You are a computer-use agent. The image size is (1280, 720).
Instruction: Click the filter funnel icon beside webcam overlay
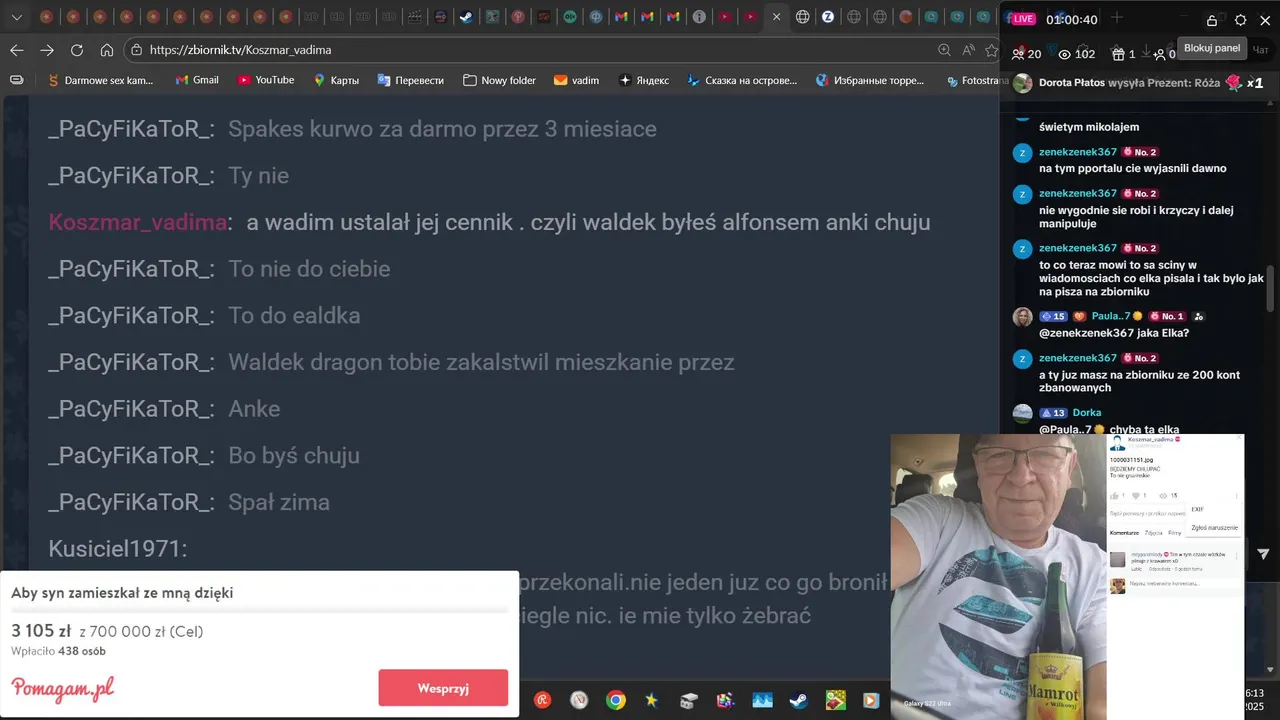[x=1262, y=554]
